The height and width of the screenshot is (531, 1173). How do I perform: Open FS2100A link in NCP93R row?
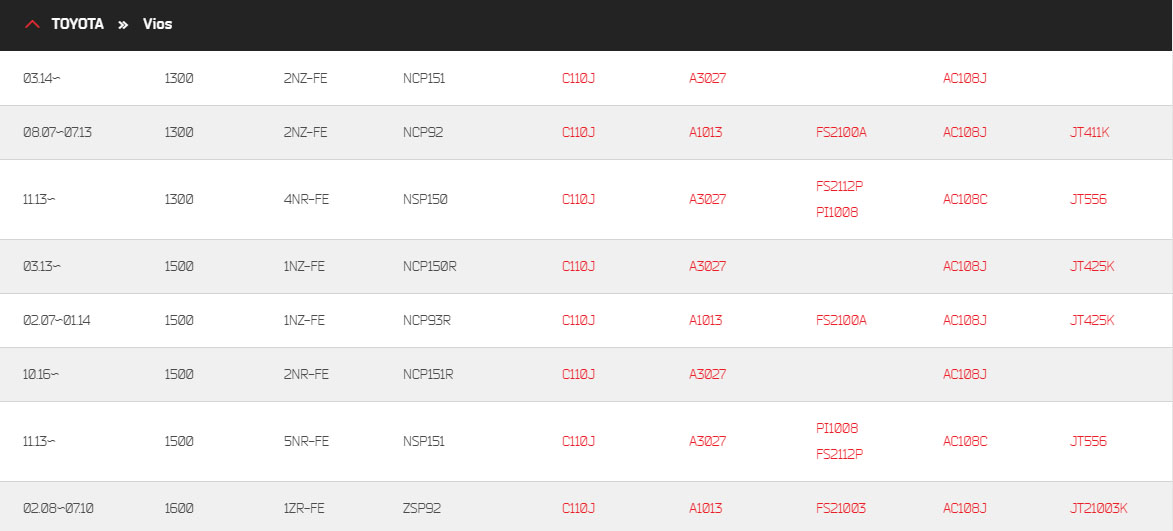click(x=842, y=320)
